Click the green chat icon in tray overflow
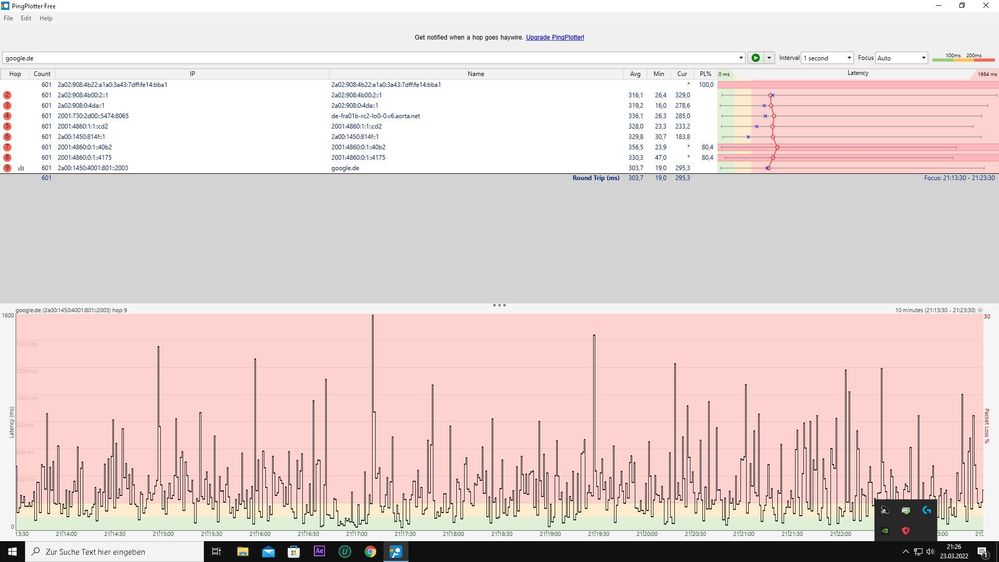Viewport: 999px width, 562px height. pos(905,510)
